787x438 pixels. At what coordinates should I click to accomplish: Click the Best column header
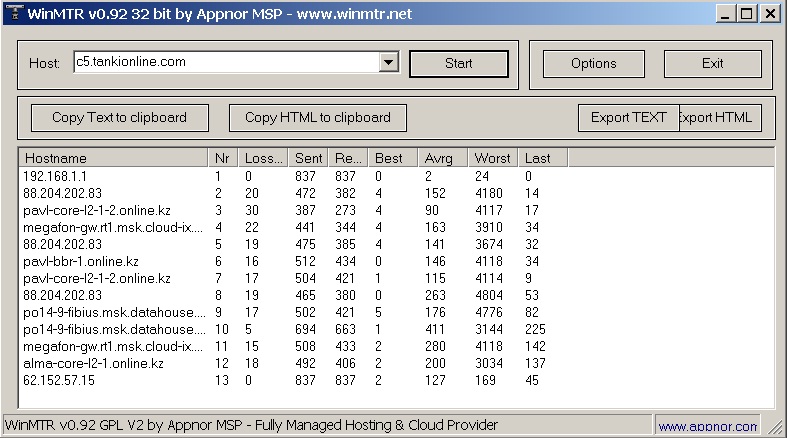pos(393,158)
